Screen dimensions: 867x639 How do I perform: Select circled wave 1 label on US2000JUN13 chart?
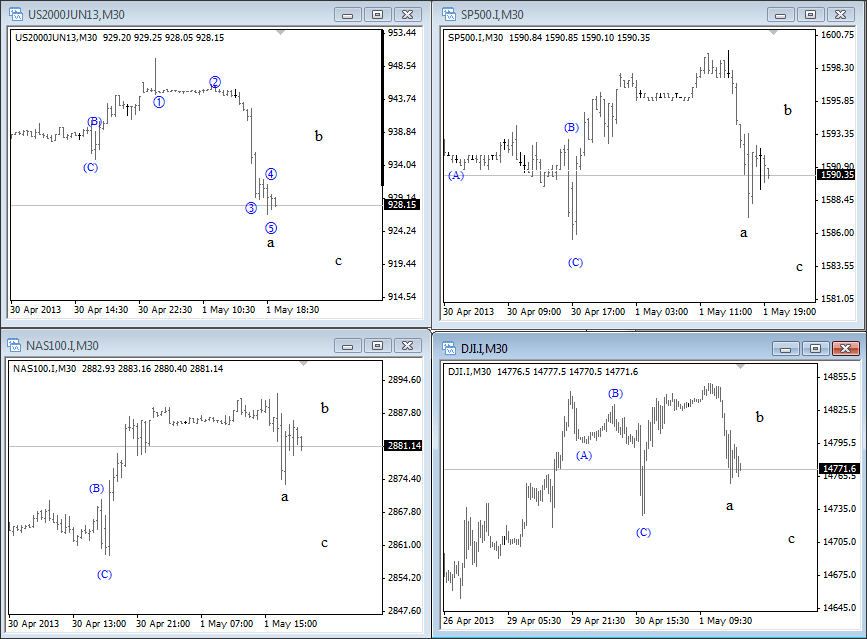(x=159, y=102)
